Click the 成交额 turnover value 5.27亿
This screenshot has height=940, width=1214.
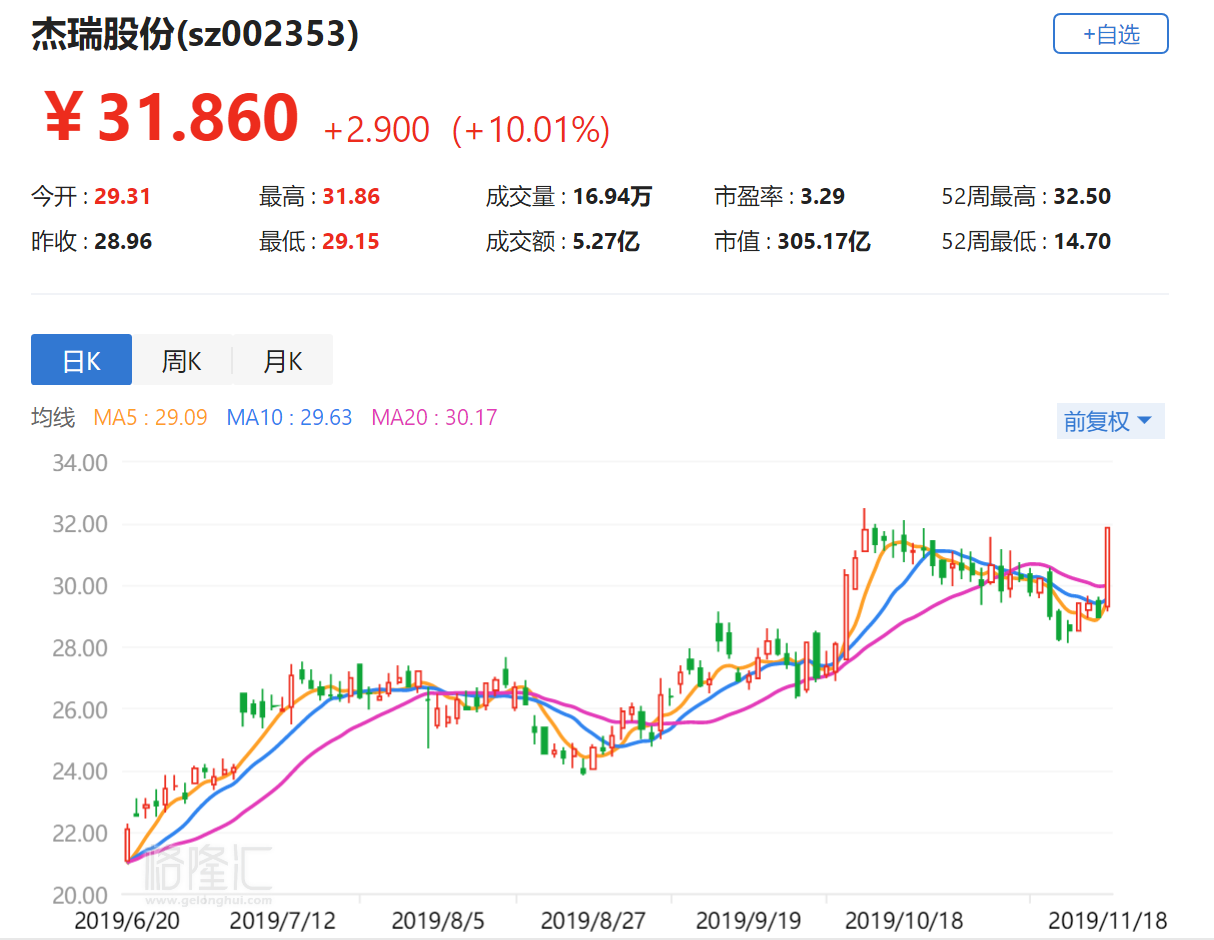(605, 241)
